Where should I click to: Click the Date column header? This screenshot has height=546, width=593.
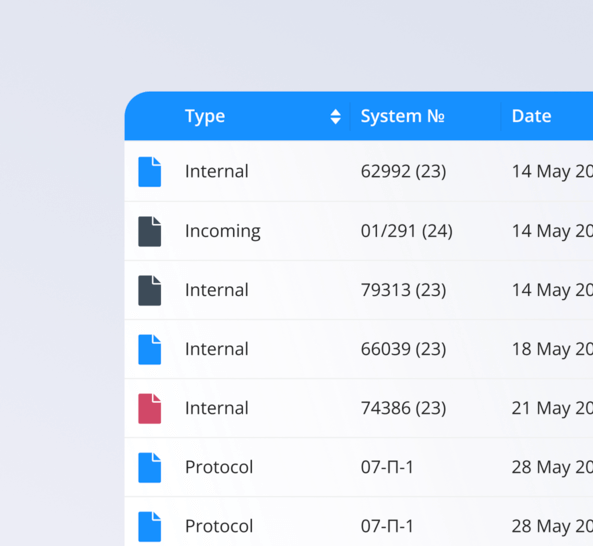click(x=531, y=116)
